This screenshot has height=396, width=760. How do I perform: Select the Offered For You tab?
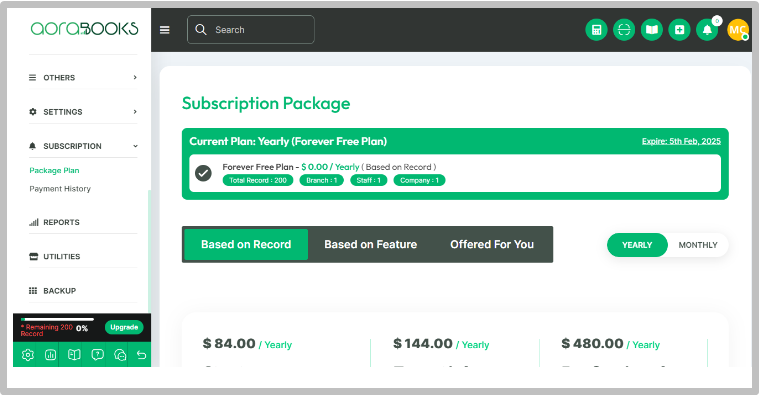pos(492,244)
